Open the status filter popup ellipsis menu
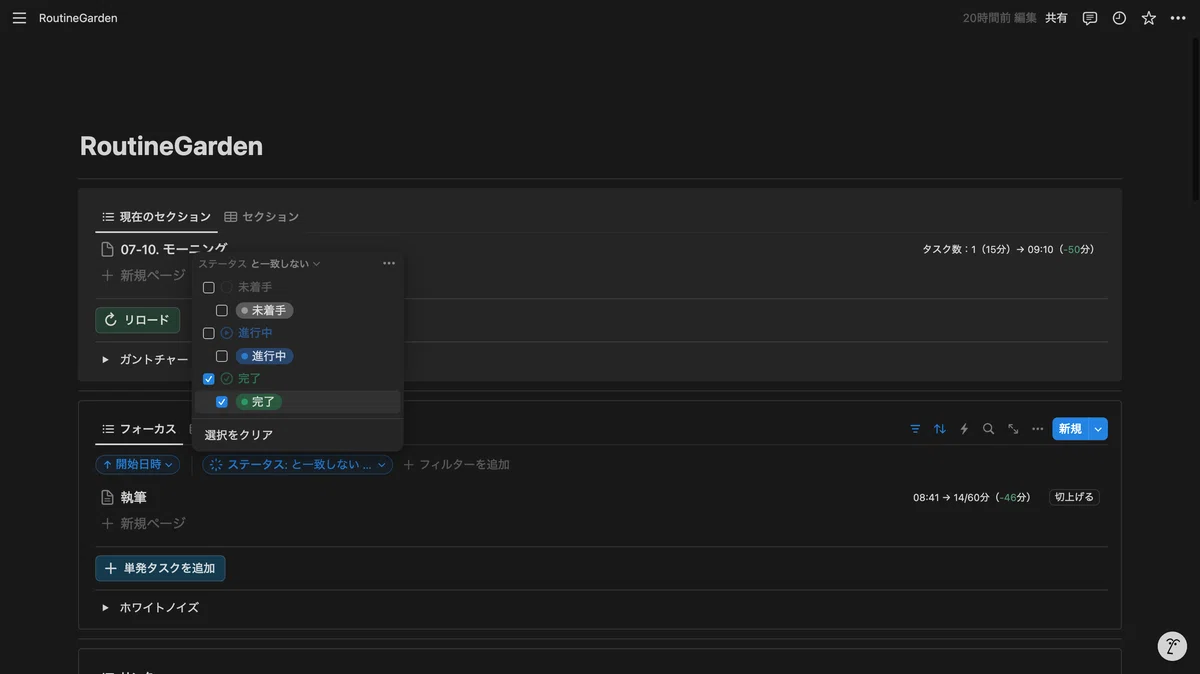Viewport: 1200px width, 674px height. (389, 263)
